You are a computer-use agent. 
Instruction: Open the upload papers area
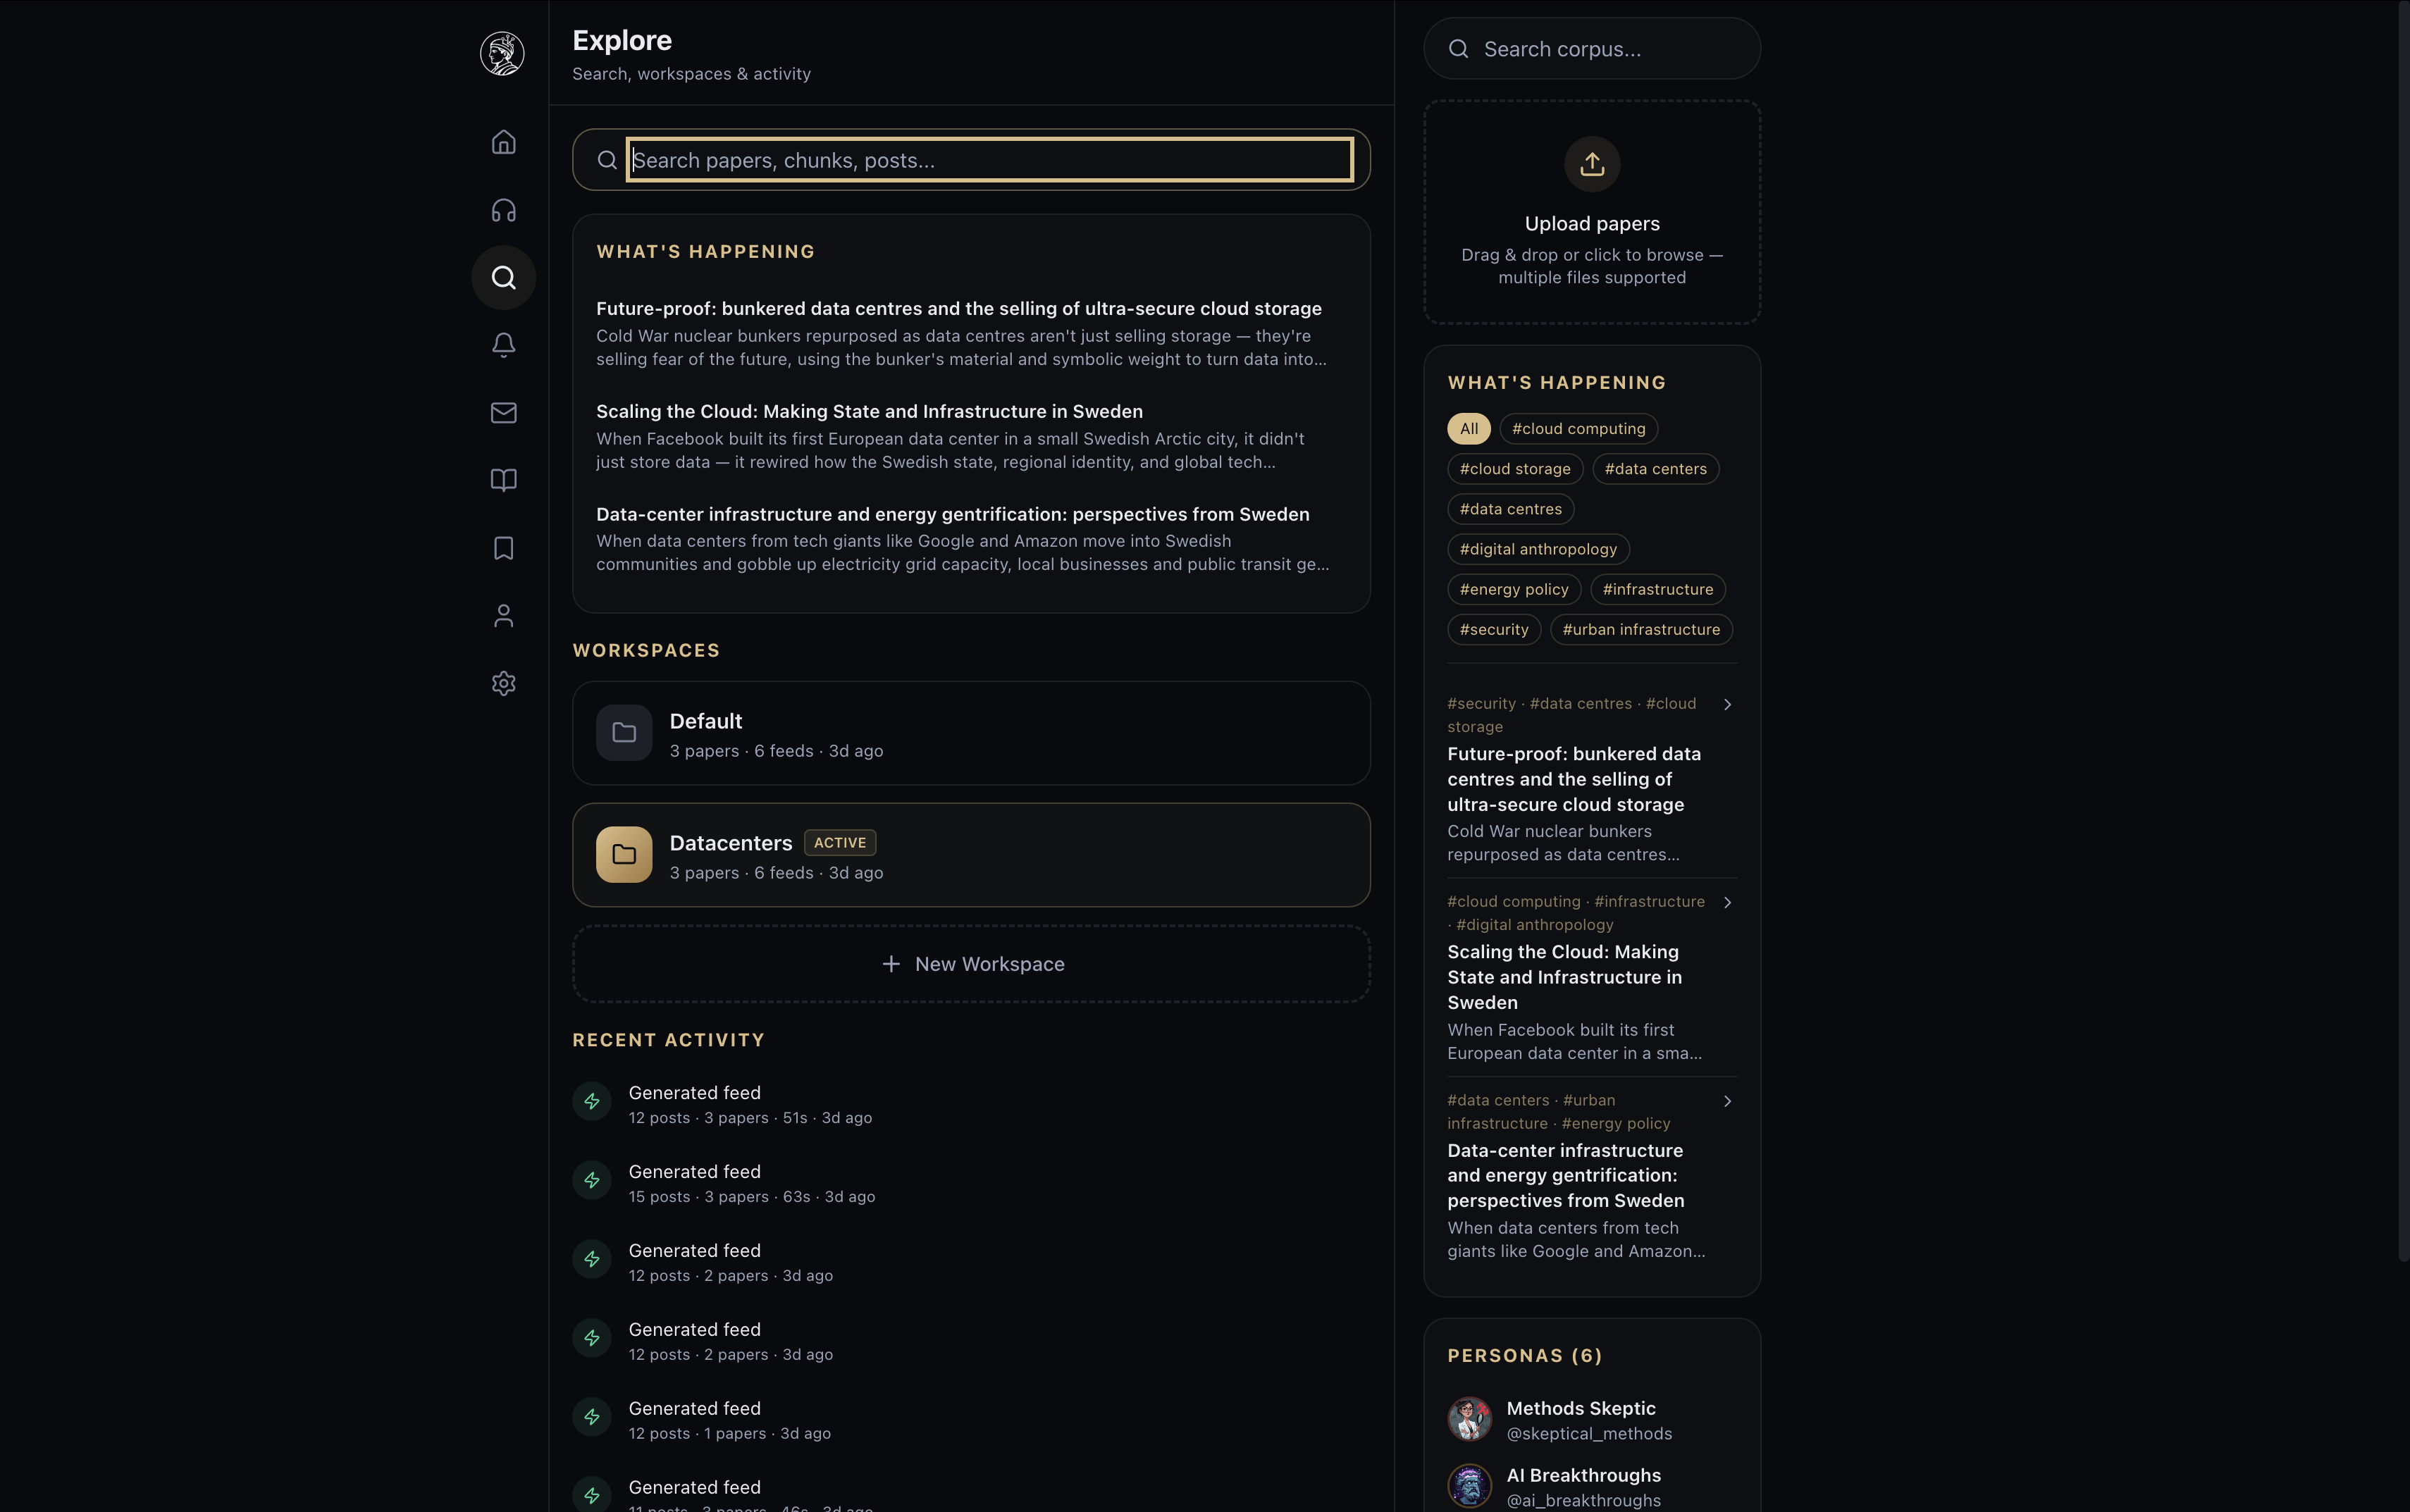[1589, 211]
